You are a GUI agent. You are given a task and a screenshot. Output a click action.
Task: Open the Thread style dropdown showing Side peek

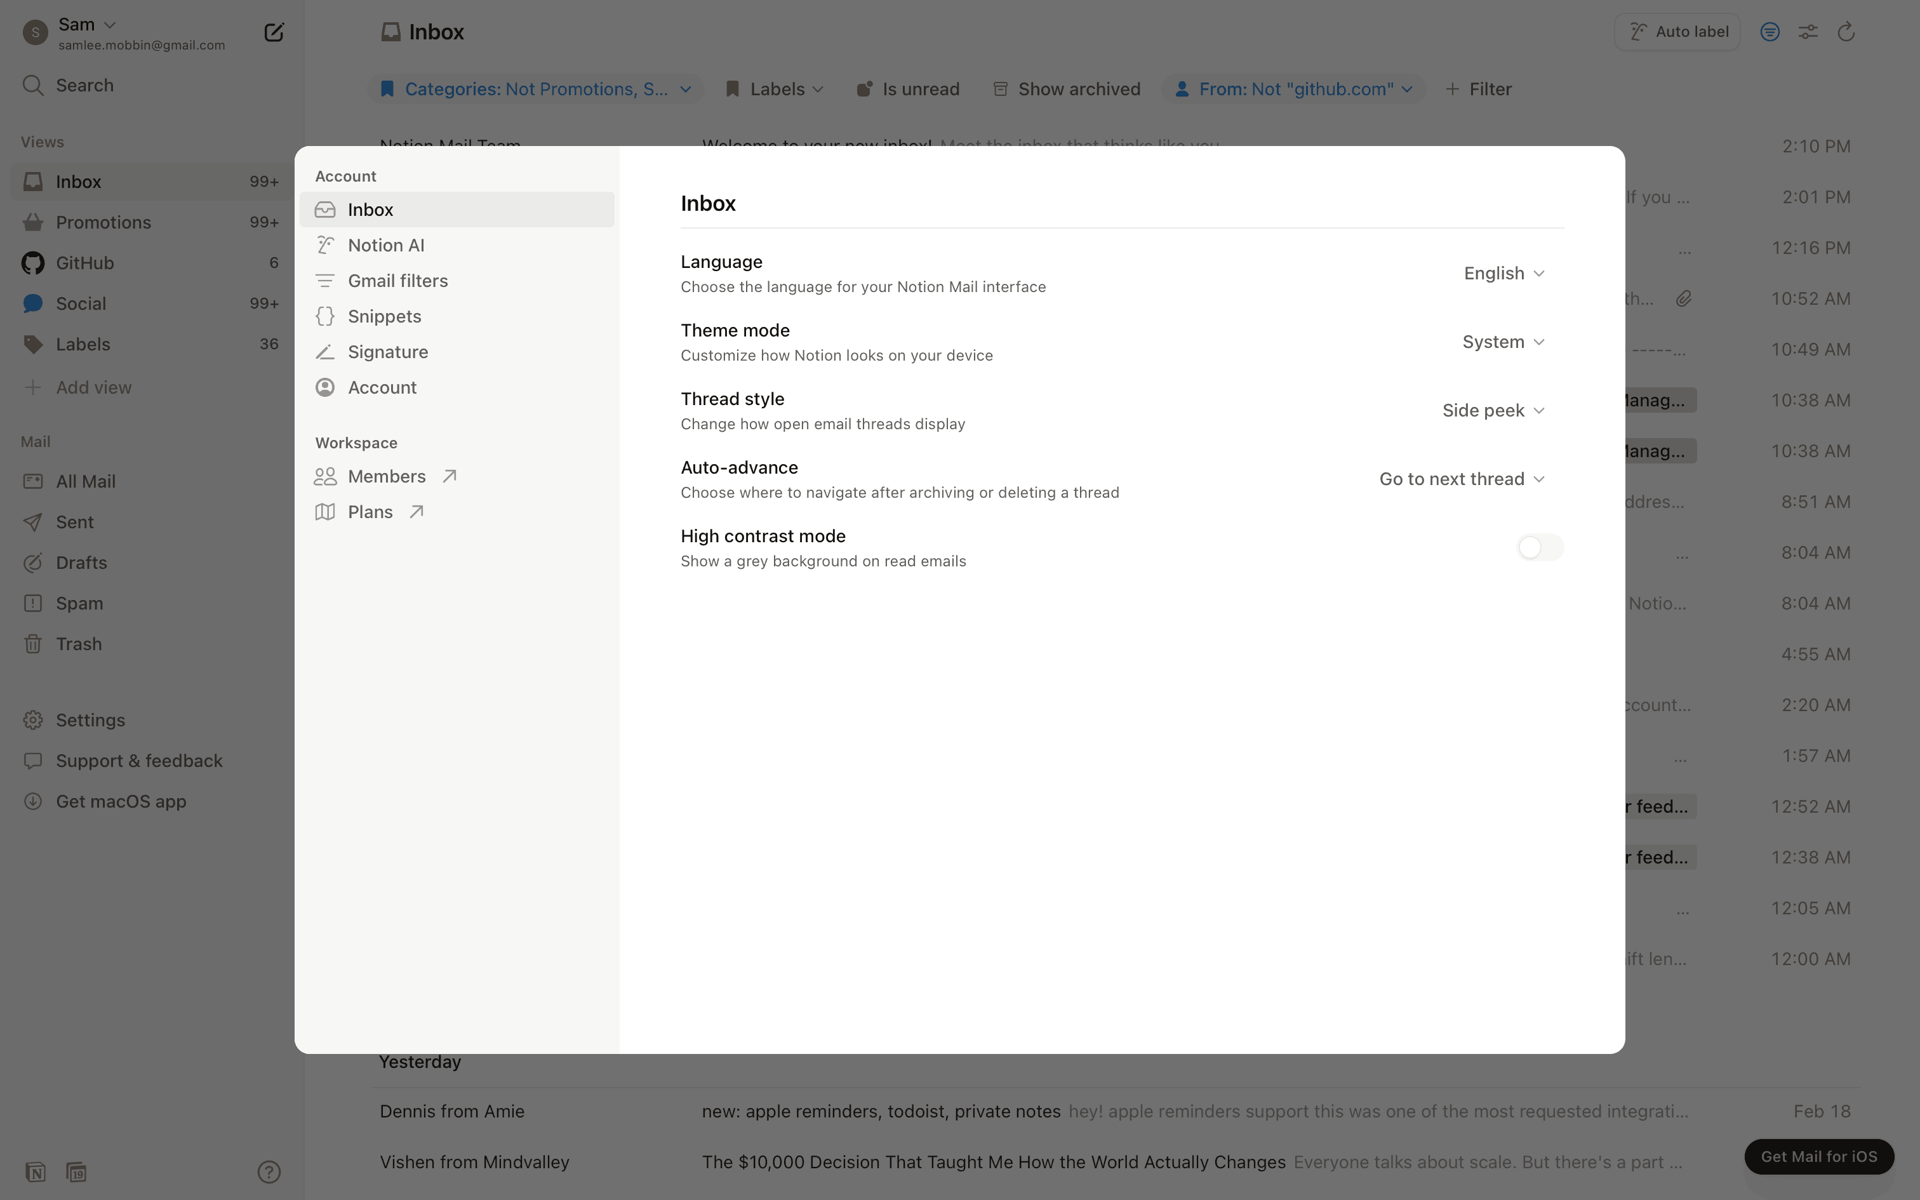(x=1493, y=411)
